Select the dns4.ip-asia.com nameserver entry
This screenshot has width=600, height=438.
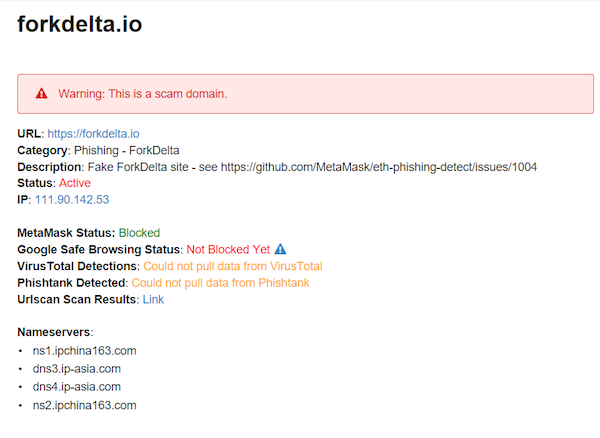pos(77,386)
